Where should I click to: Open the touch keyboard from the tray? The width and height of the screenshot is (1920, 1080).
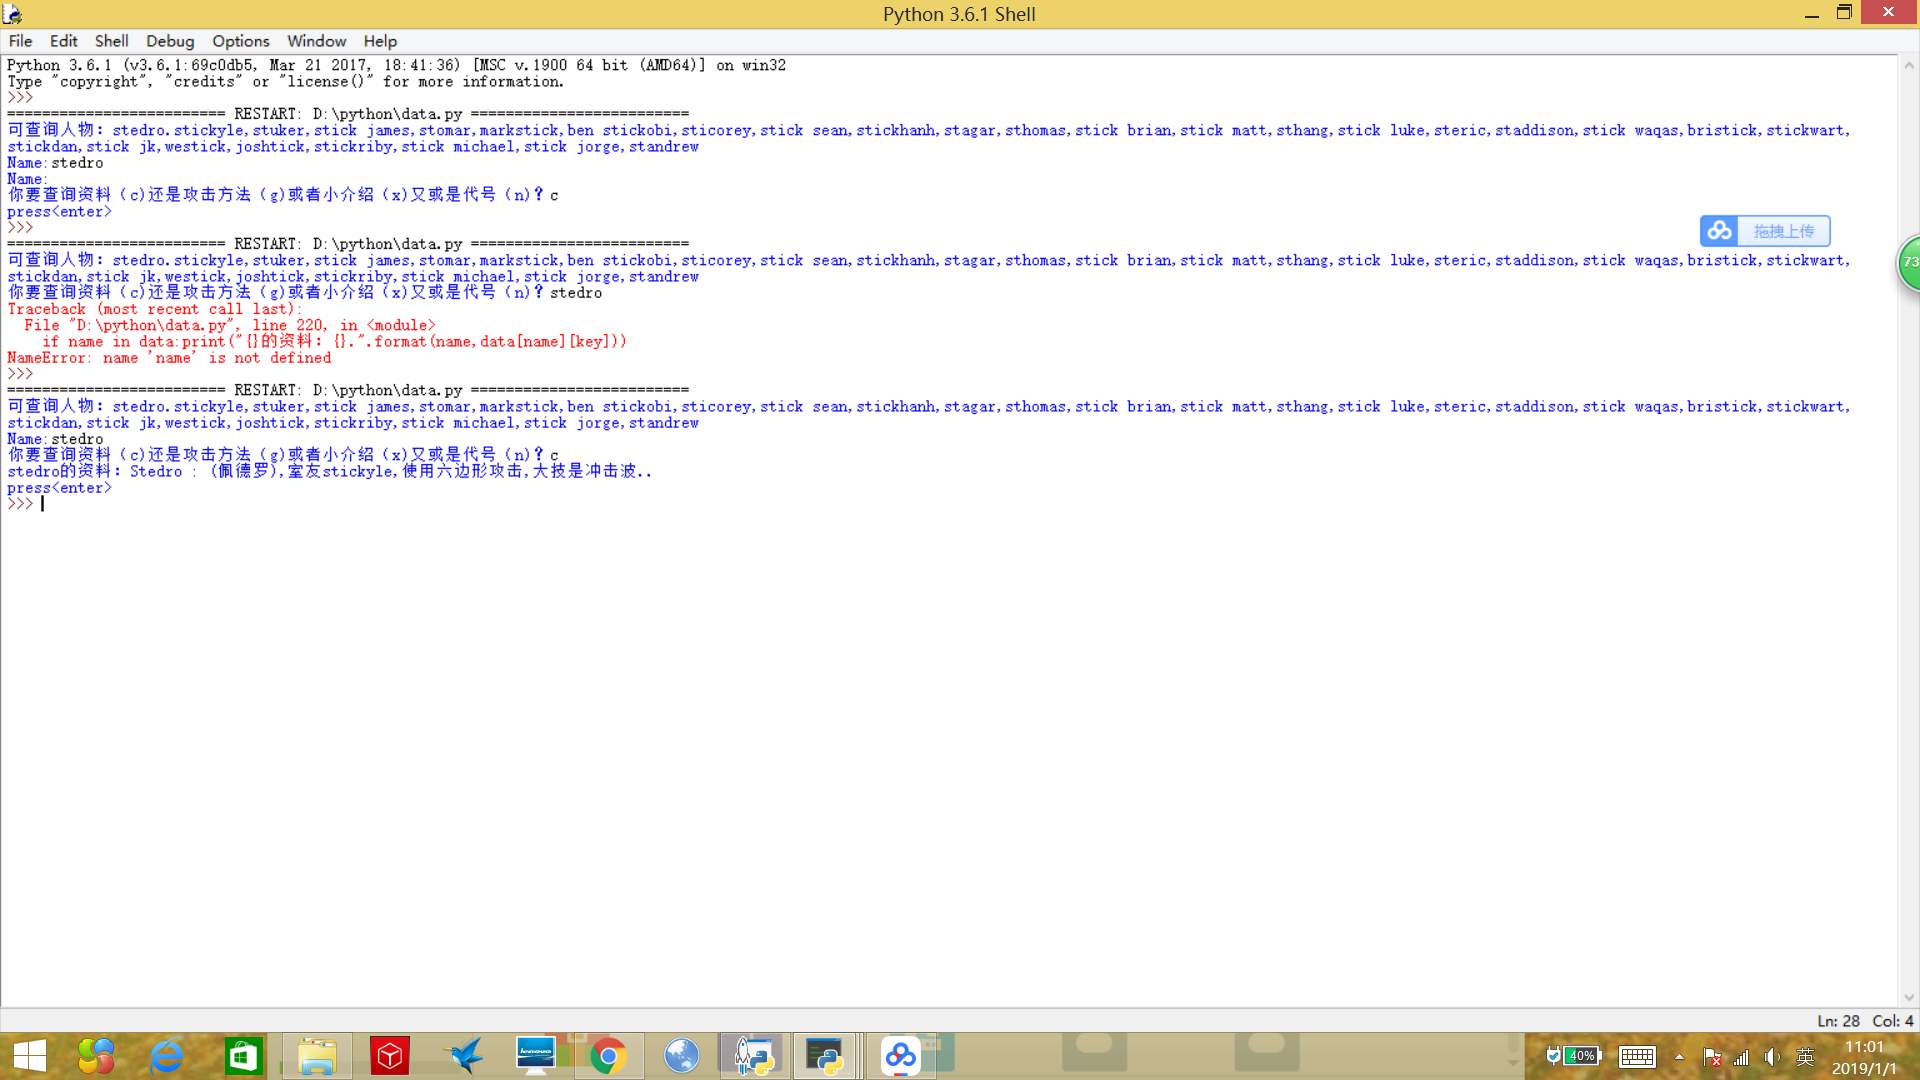(x=1637, y=1057)
